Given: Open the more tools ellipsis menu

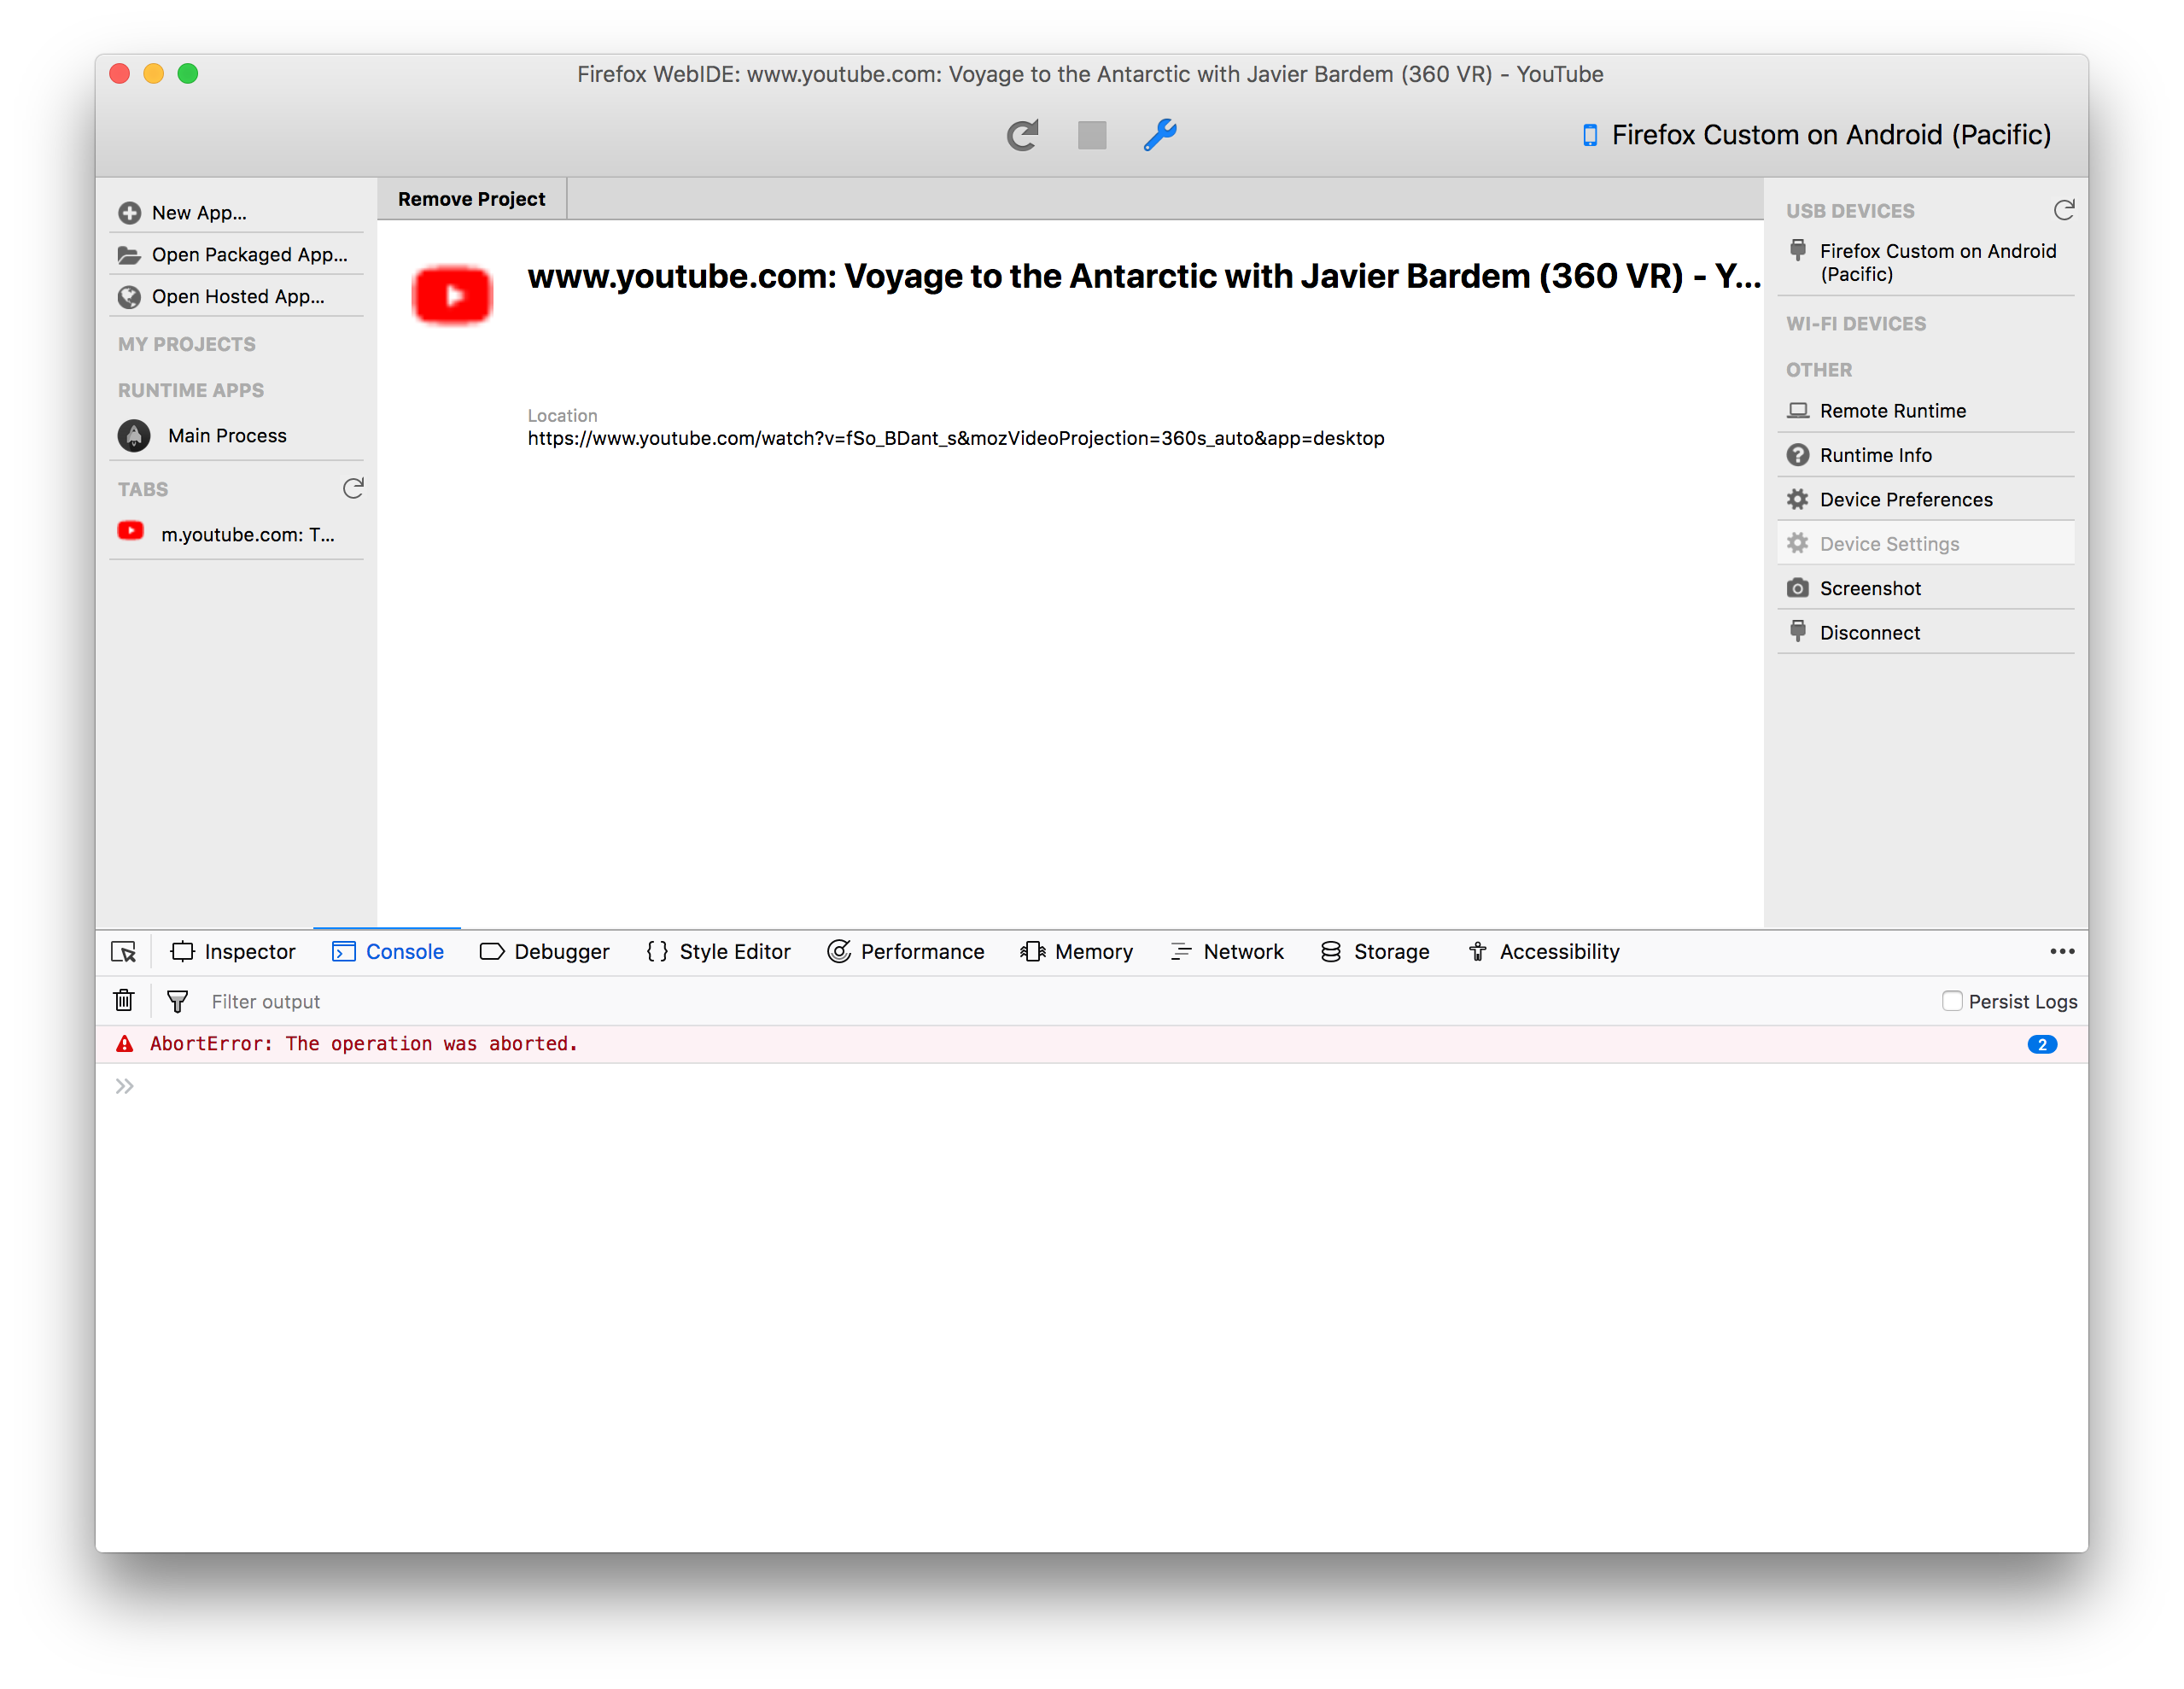Looking at the screenshot, I should pyautogui.click(x=2061, y=952).
